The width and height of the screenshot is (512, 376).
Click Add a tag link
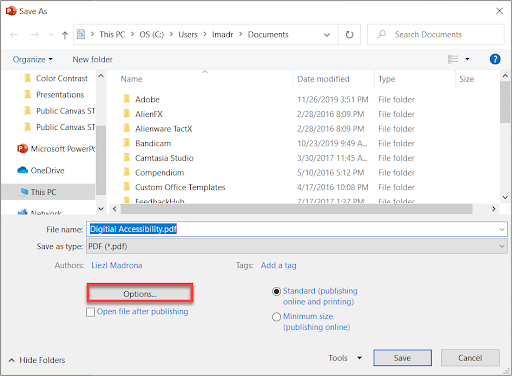coord(278,265)
